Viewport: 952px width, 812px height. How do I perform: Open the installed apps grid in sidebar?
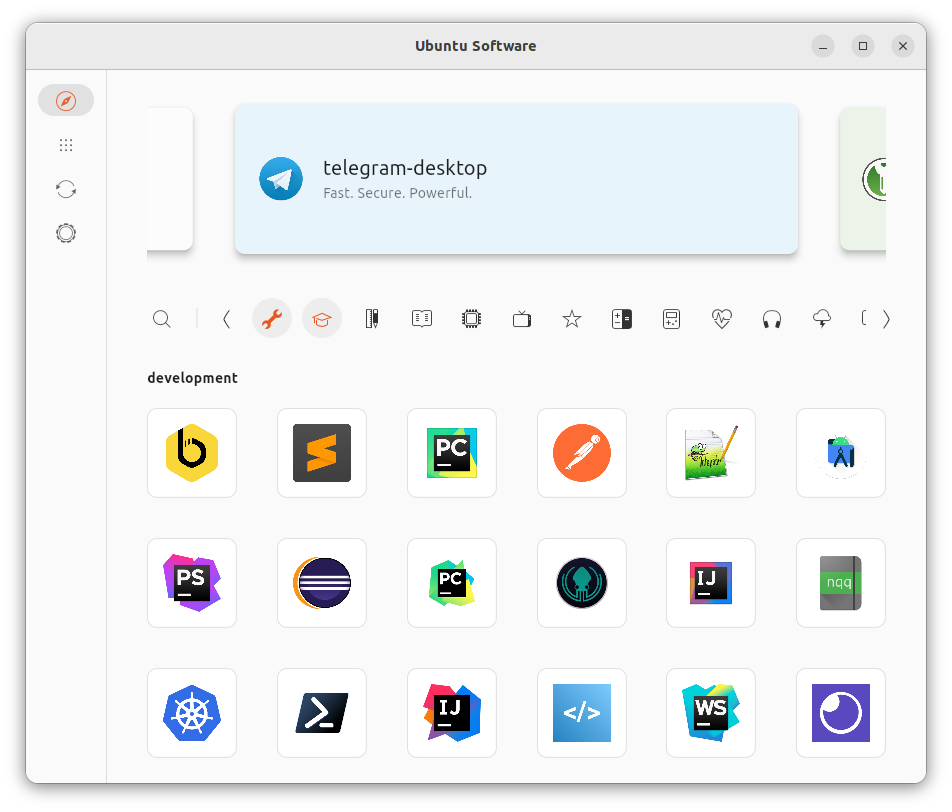[x=66, y=145]
